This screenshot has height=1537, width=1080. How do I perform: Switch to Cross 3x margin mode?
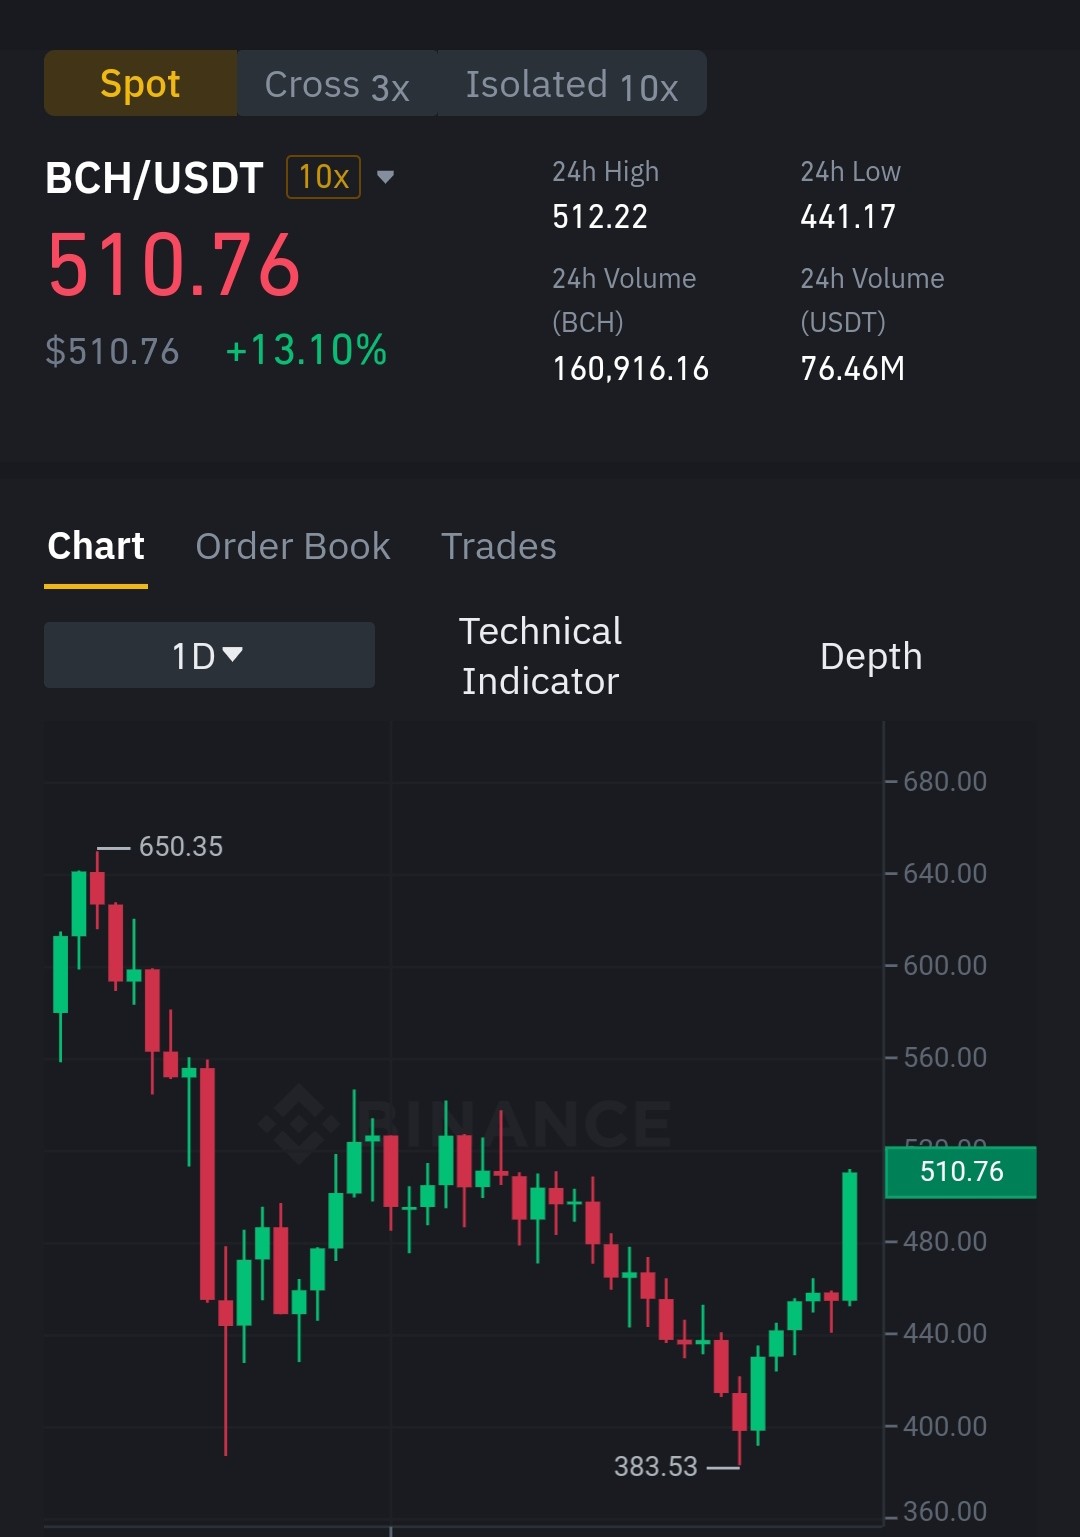point(337,84)
